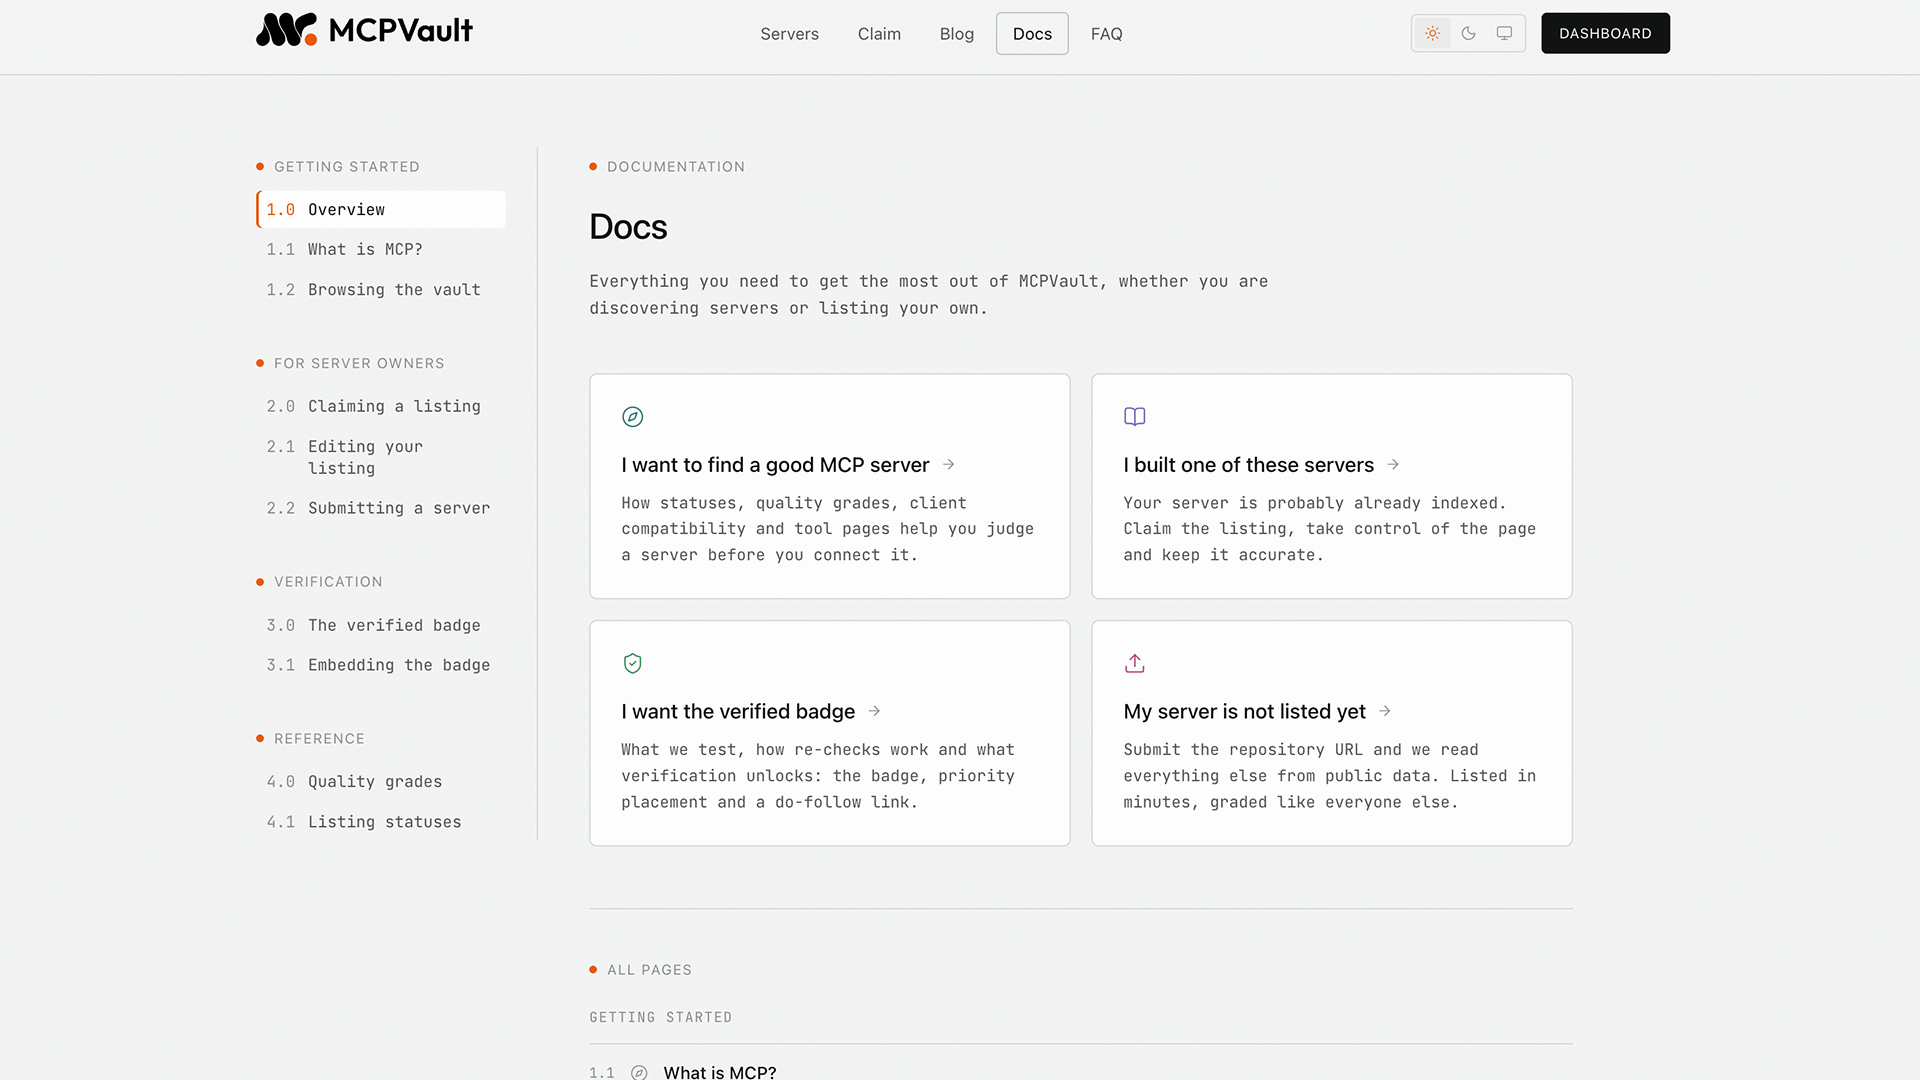
Task: Switch to dark theme moon icon
Action: (x=1468, y=33)
